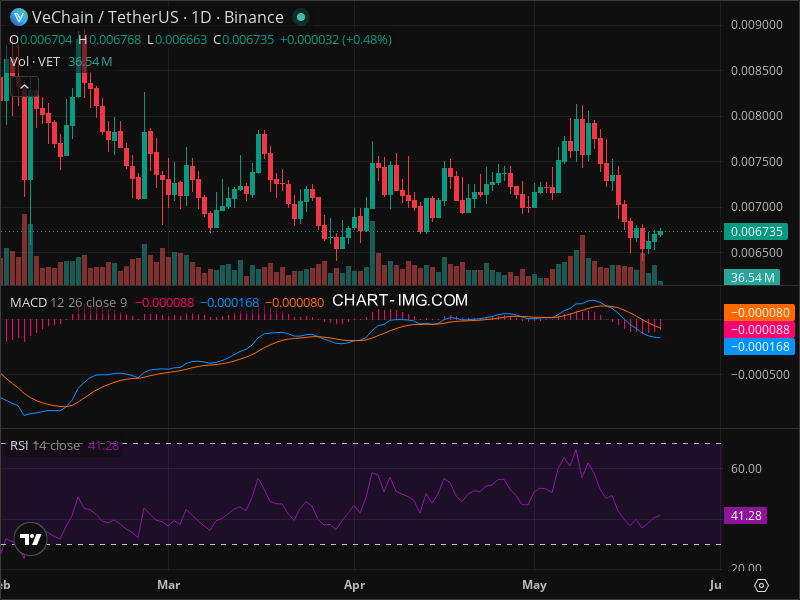The width and height of the screenshot is (800, 600).
Task: Click the pink MACD histogram value −0.000088 tag
Action: 759,330
